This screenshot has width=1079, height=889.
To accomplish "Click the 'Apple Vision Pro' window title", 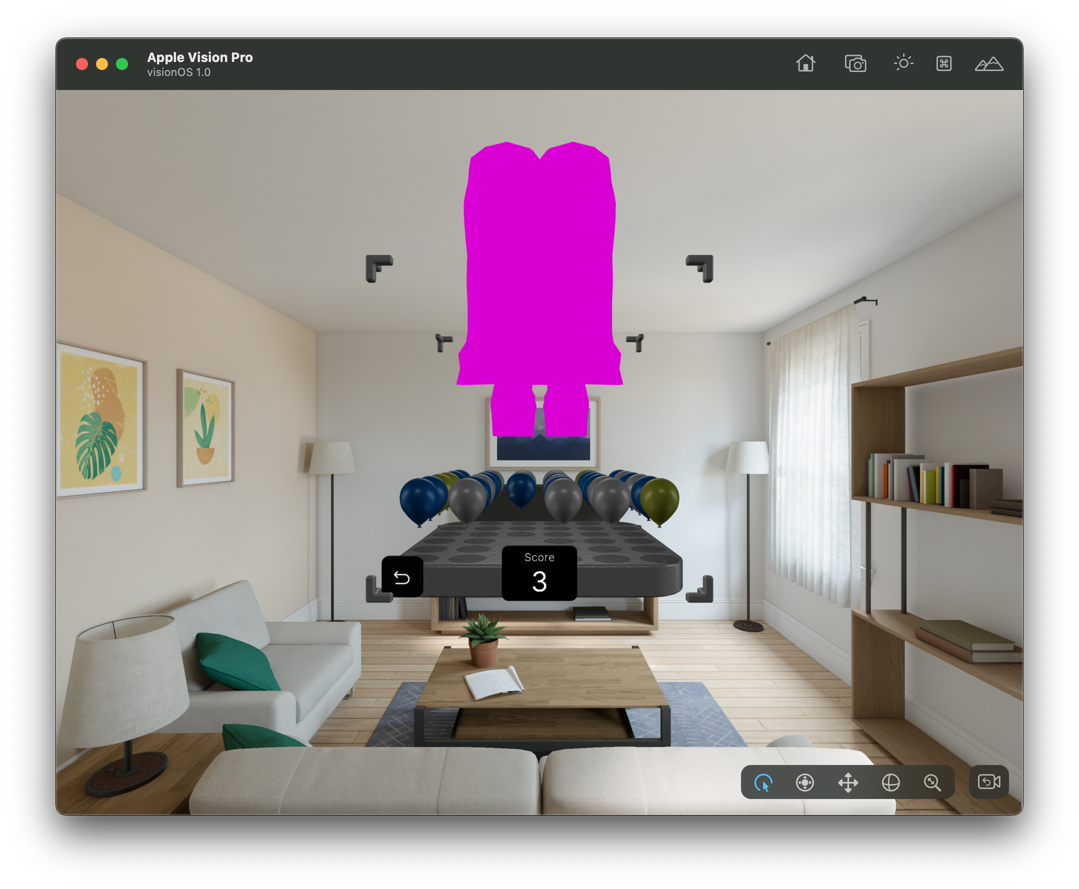I will tap(200, 57).
